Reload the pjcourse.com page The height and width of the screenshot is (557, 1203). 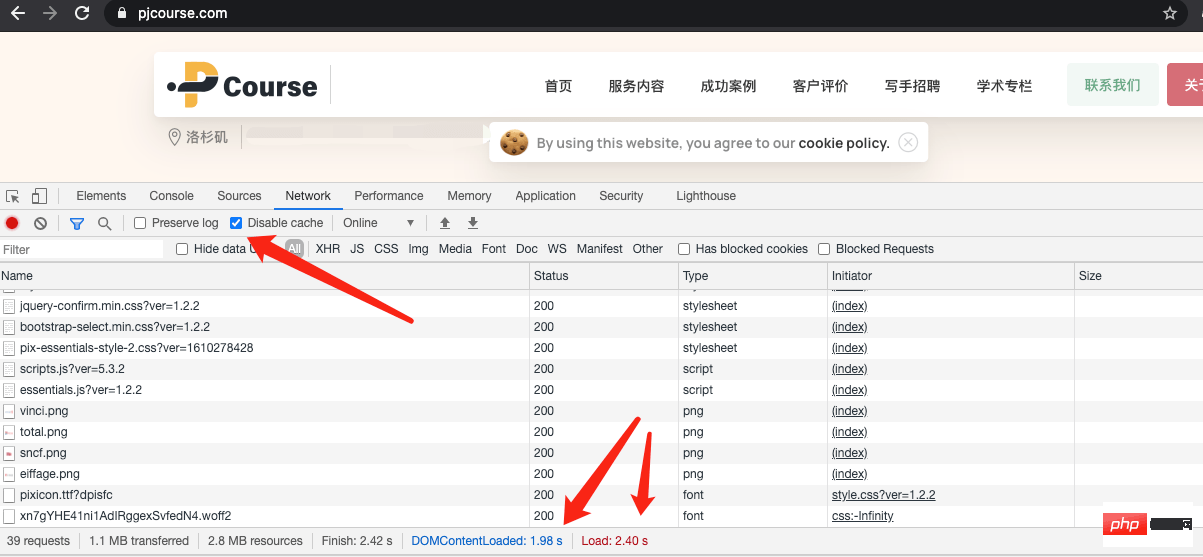click(82, 14)
